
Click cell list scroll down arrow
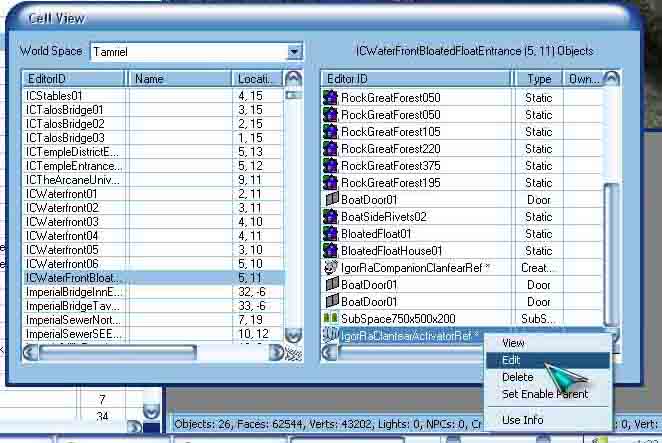(293, 335)
